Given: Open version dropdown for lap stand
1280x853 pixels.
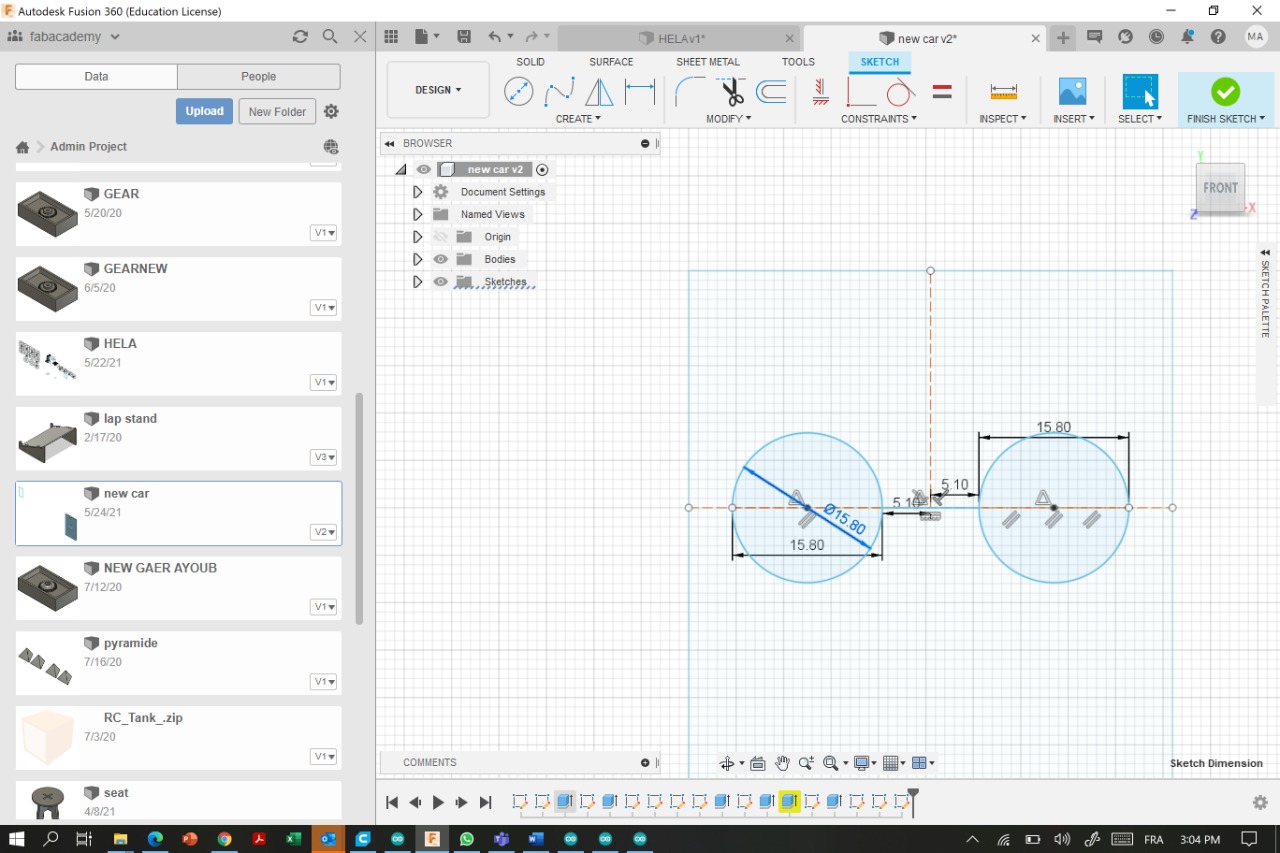Looking at the screenshot, I should pos(324,457).
